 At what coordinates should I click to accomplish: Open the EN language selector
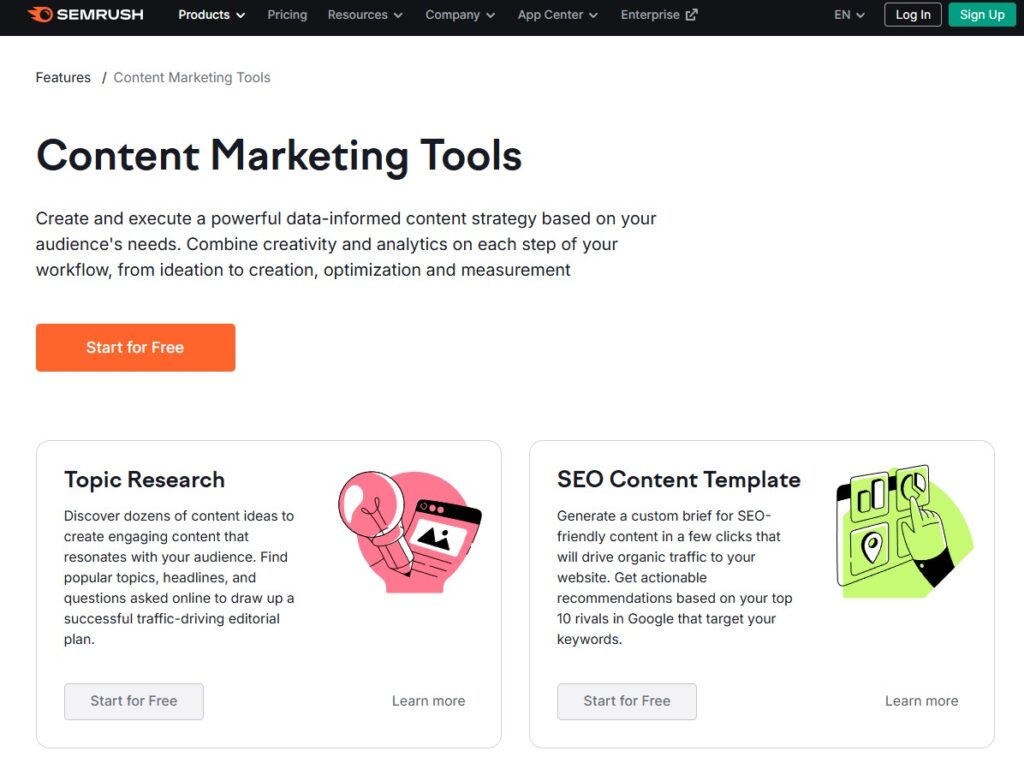847,15
